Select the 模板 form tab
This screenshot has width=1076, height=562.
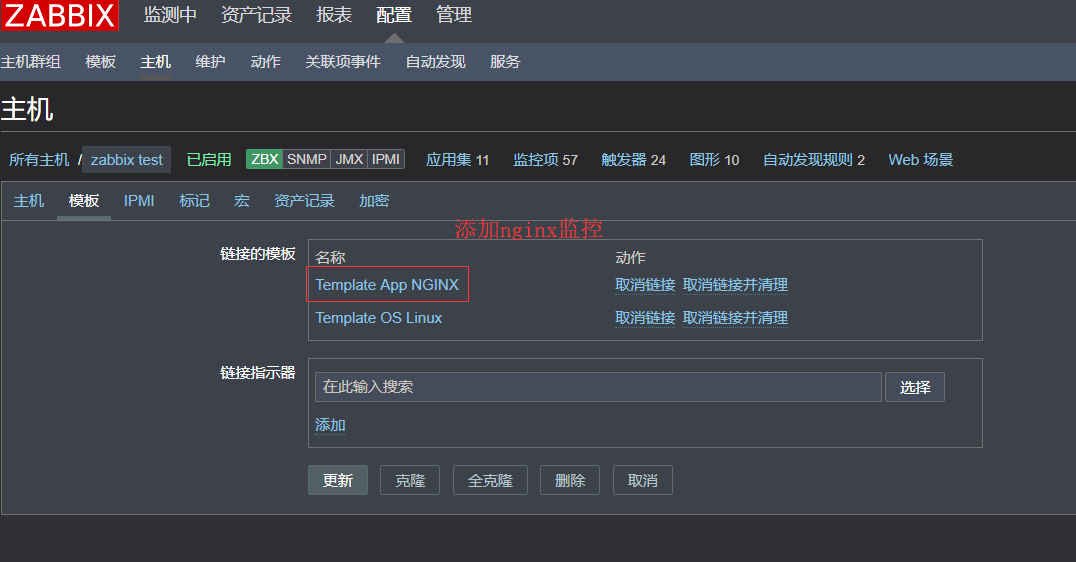click(x=84, y=201)
